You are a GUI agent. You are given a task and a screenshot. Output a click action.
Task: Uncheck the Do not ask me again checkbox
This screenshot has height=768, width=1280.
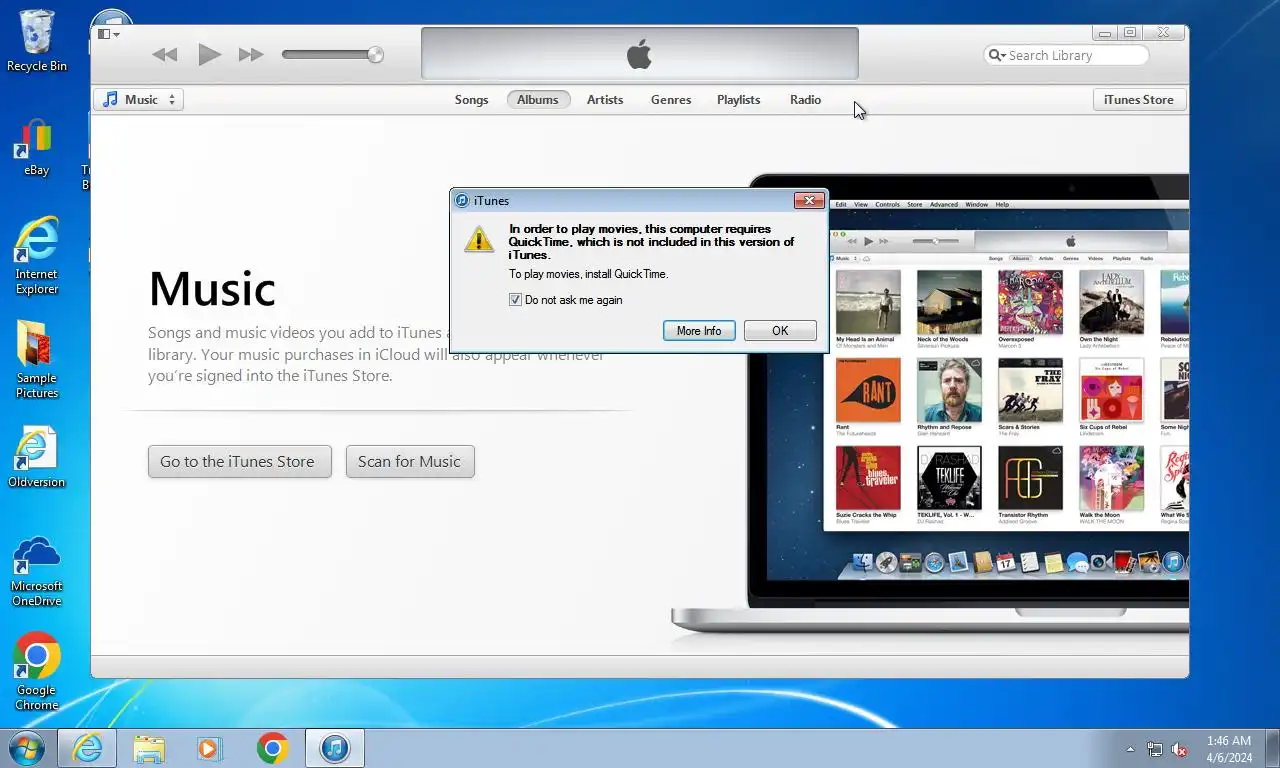click(x=516, y=300)
